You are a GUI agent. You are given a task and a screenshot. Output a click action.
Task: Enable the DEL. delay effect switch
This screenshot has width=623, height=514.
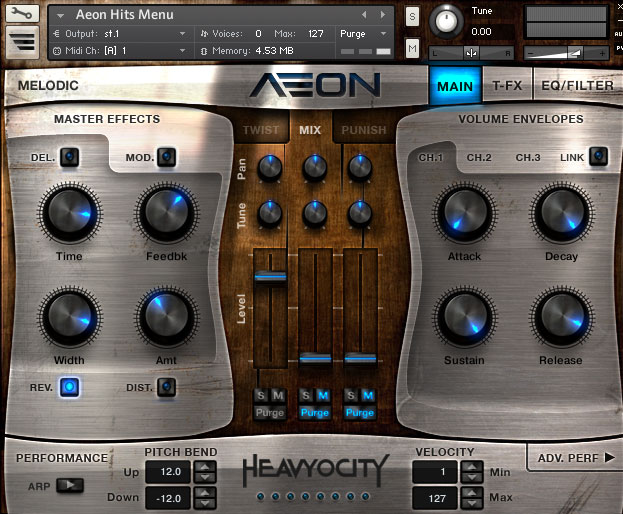(70, 157)
